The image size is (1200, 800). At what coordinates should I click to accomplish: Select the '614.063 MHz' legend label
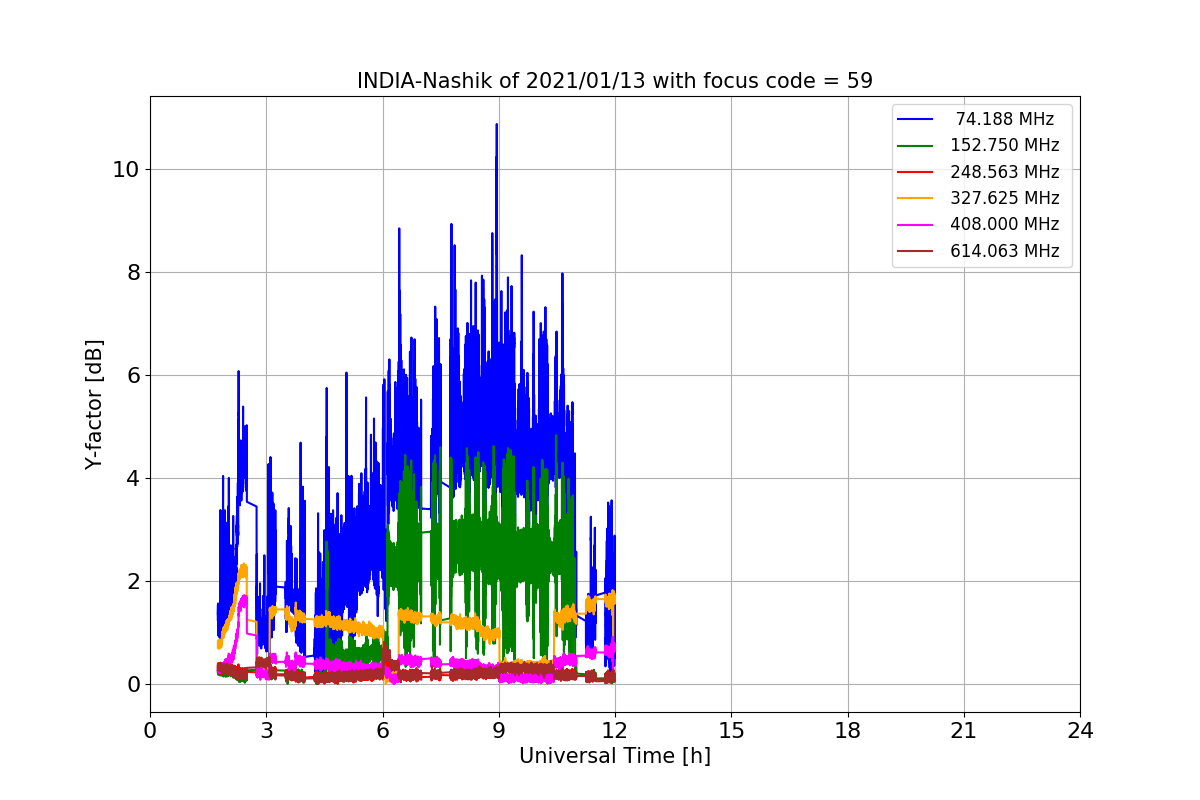1005,251
